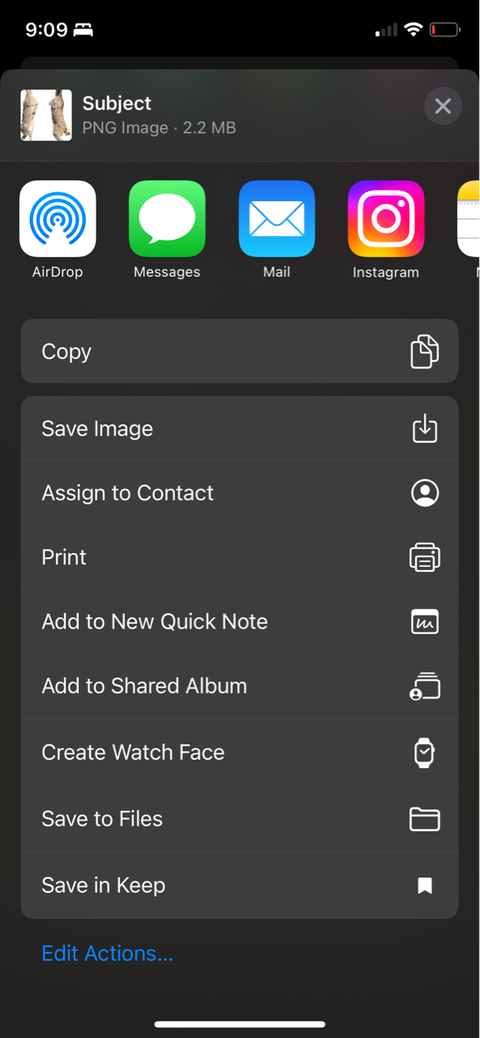Tap the AirDrop share icon
This screenshot has width=480, height=1038.
(58, 218)
